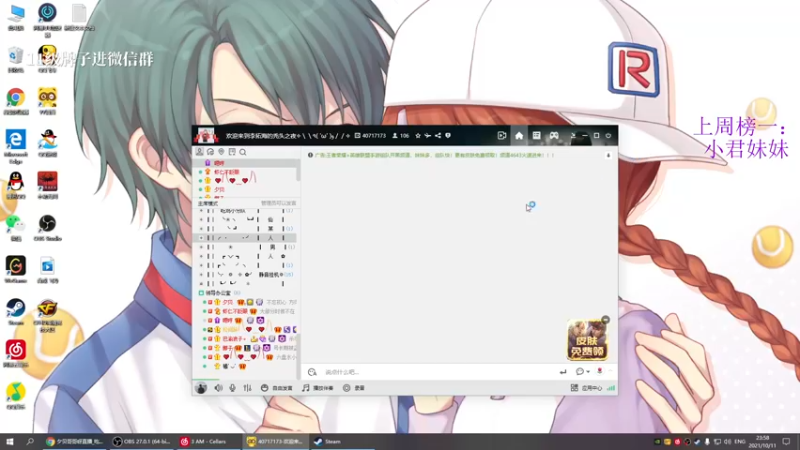Viewport: 800px width, 450px height.
Task: Click the rose gift icon beside input
Action: [x=599, y=371]
